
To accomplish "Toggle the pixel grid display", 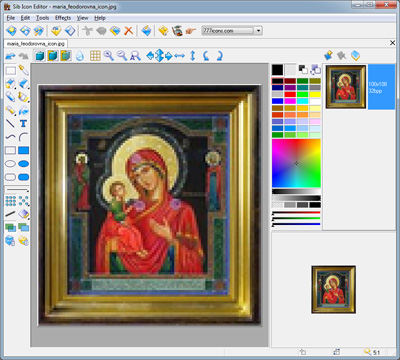I will (95, 56).
